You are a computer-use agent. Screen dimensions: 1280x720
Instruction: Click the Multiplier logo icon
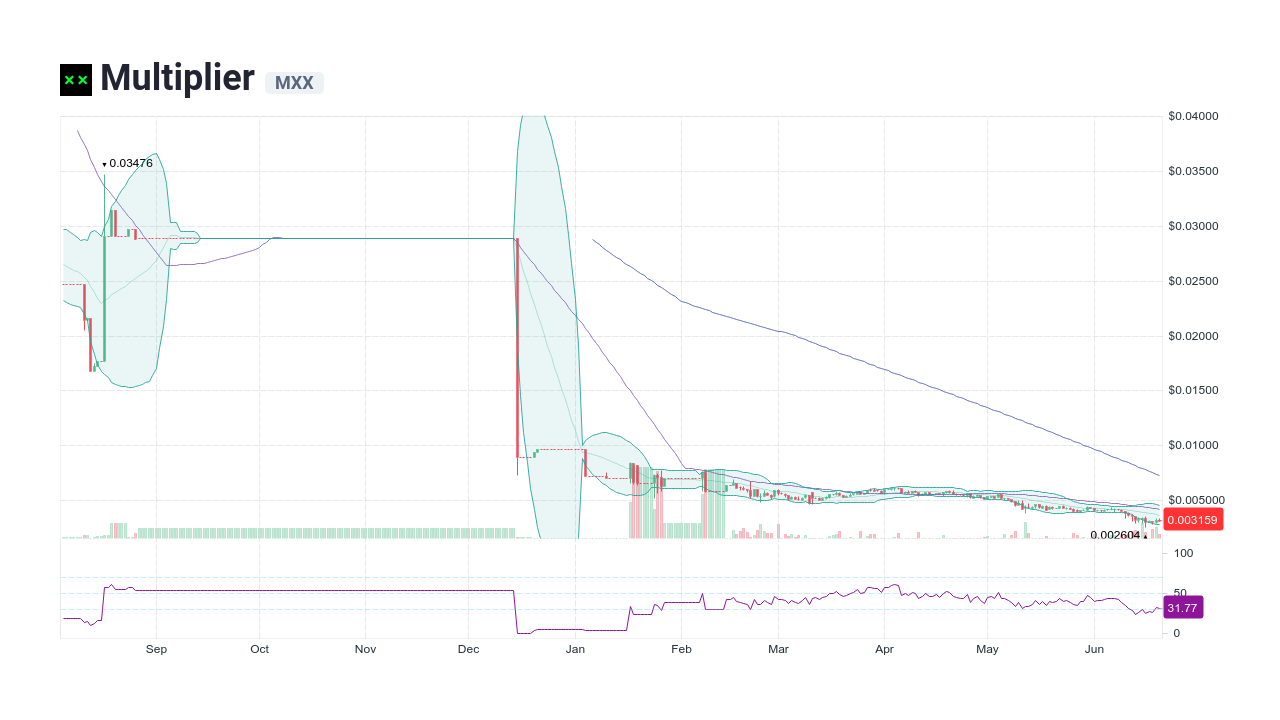point(74,79)
